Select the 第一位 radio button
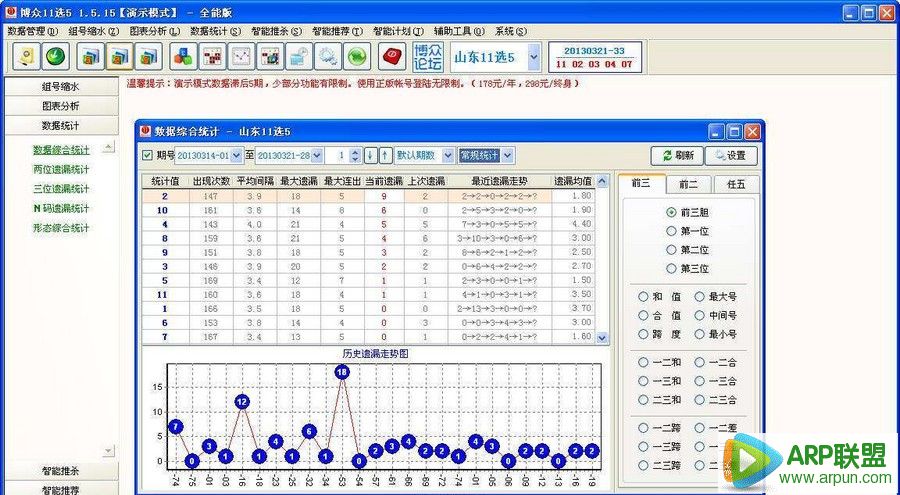 tap(671, 231)
